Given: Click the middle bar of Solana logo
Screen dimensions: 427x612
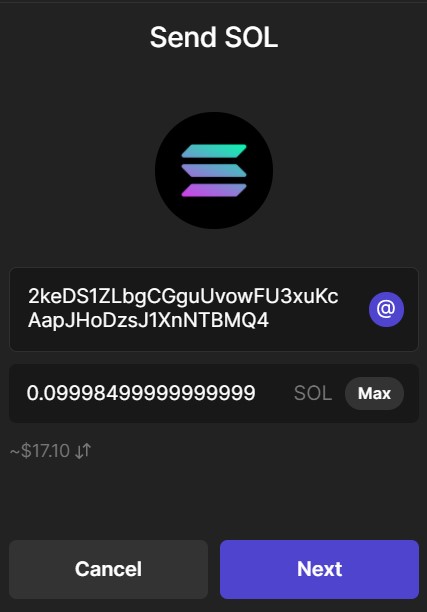Looking at the screenshot, I should [x=214, y=171].
